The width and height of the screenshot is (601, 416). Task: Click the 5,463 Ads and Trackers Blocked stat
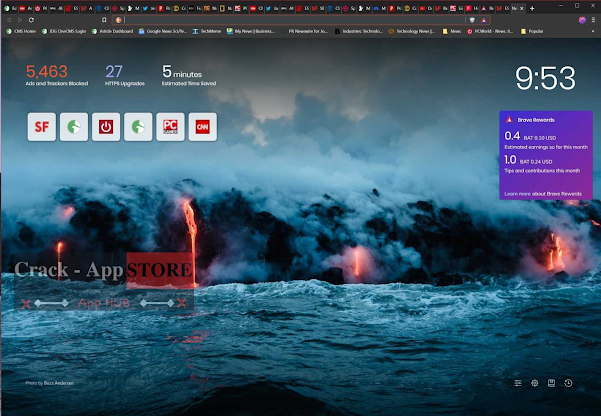57,75
